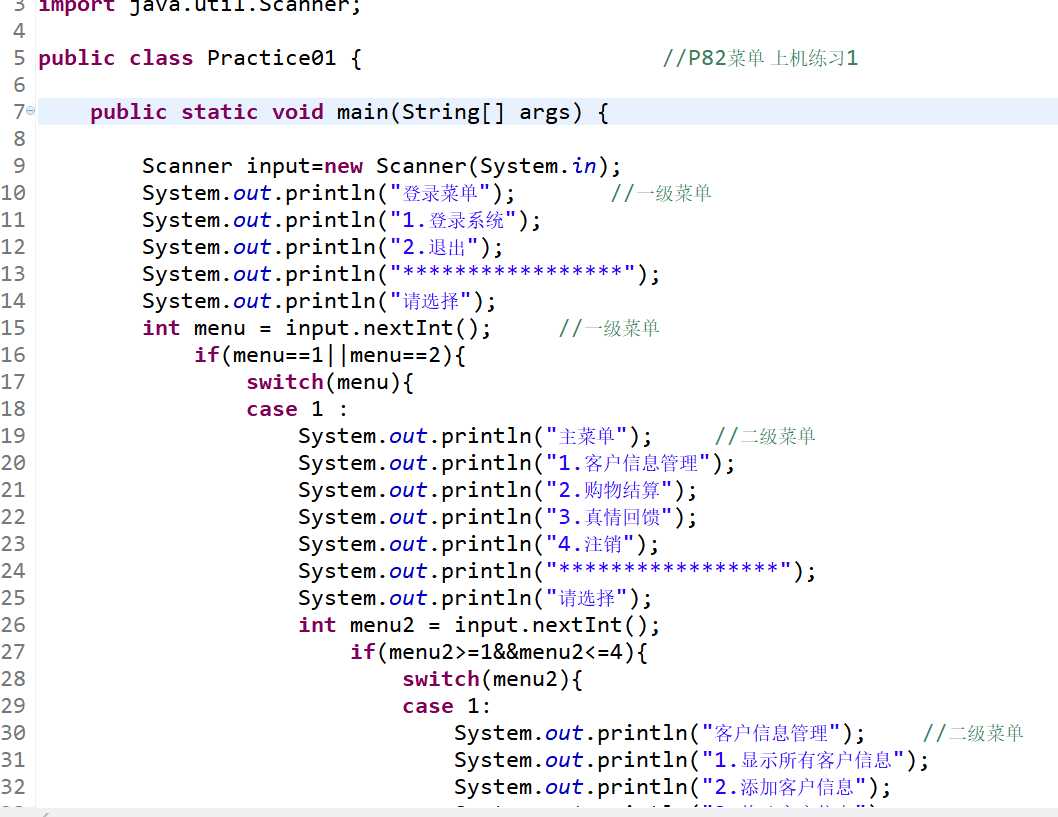Click the //一级菜单 comment on line 10
Screen dimensions: 1058x817
(x=661, y=193)
